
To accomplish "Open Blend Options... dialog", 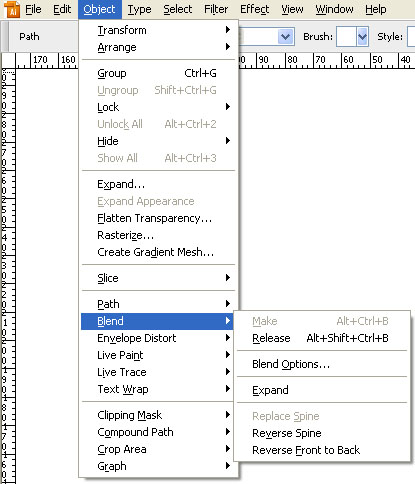I will 322,364.
